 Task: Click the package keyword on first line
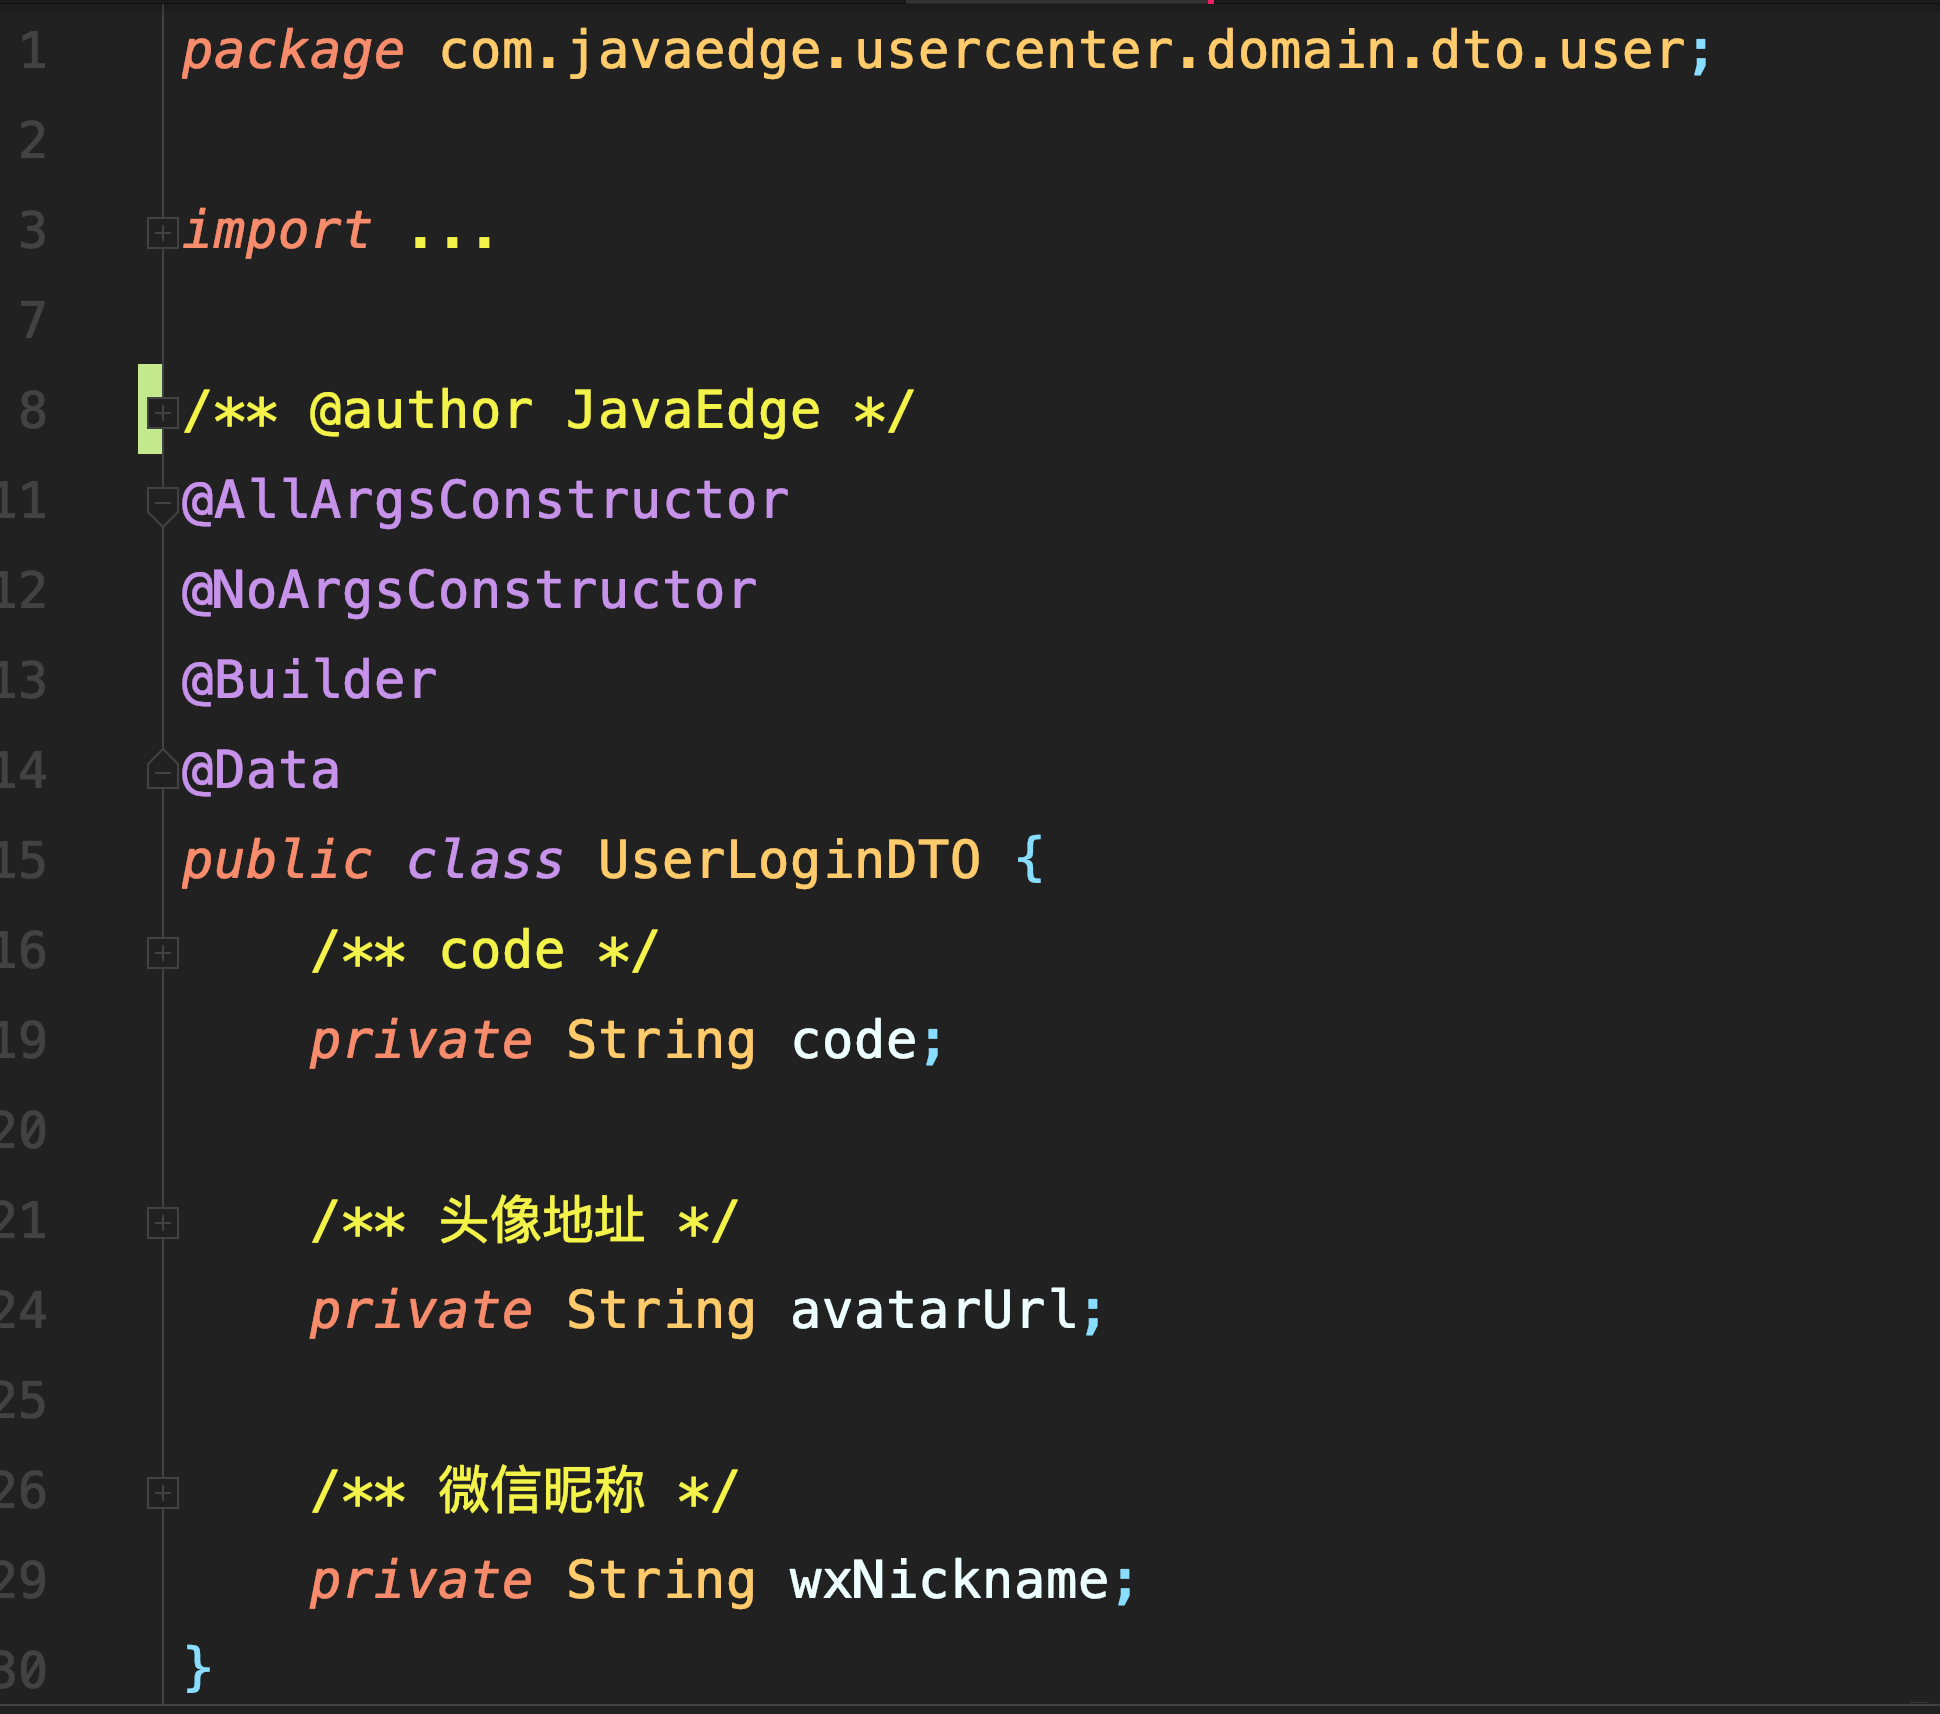tap(292, 51)
